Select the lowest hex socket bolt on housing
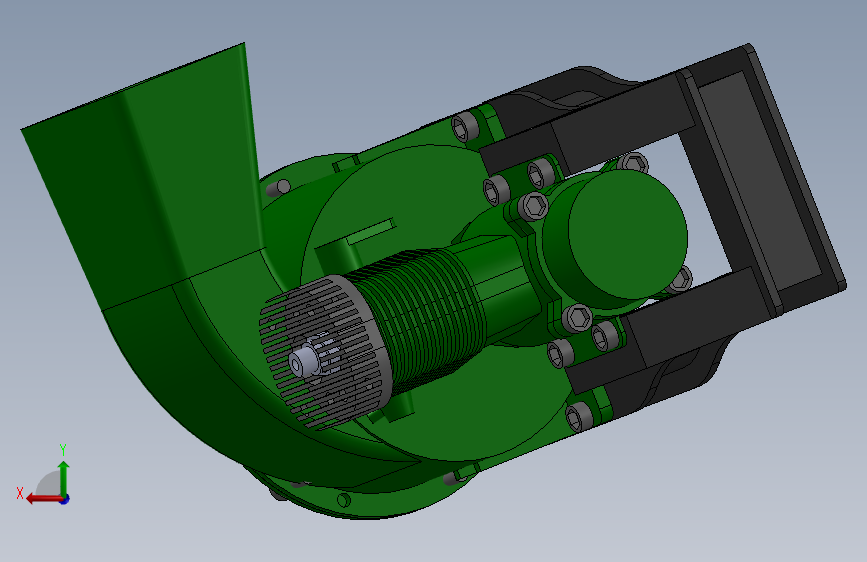This screenshot has width=867, height=562. pyautogui.click(x=579, y=417)
